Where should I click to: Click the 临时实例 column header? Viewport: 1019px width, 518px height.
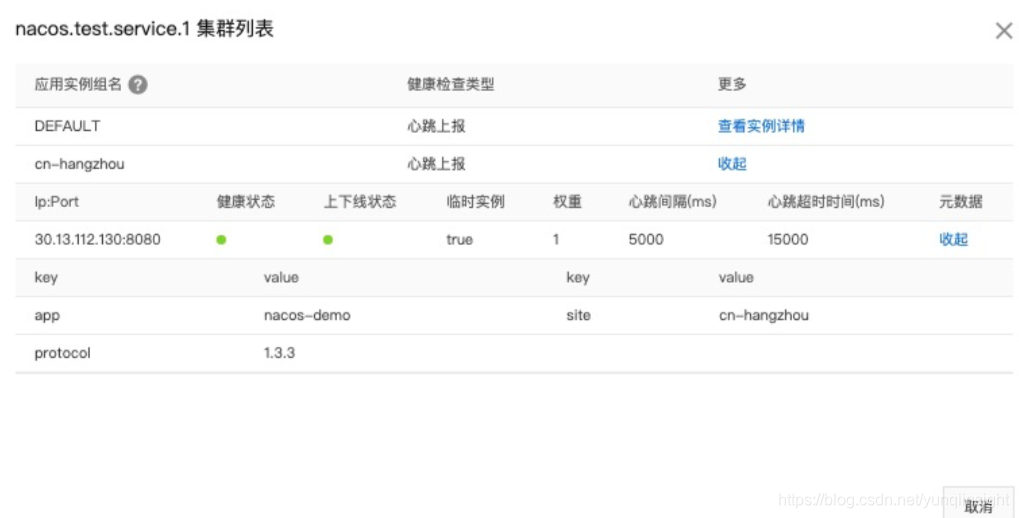pos(475,201)
